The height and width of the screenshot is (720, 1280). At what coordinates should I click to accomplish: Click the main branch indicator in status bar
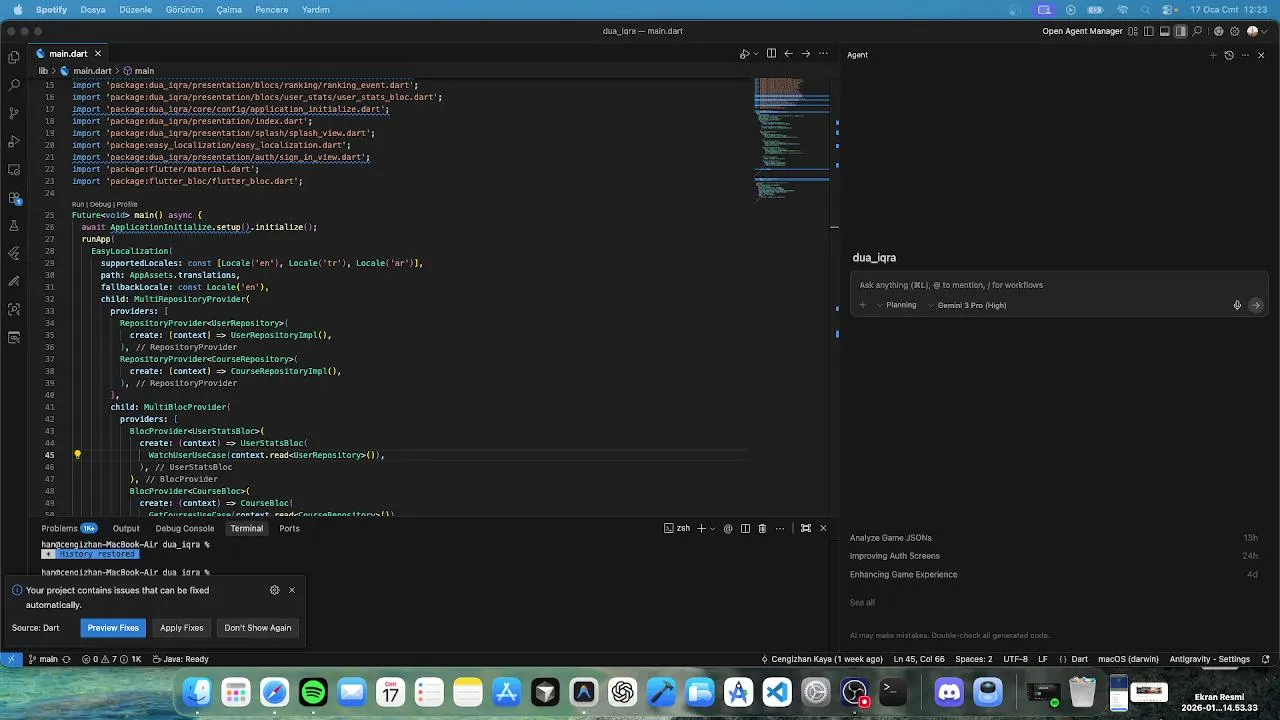pyautogui.click(x=42, y=659)
